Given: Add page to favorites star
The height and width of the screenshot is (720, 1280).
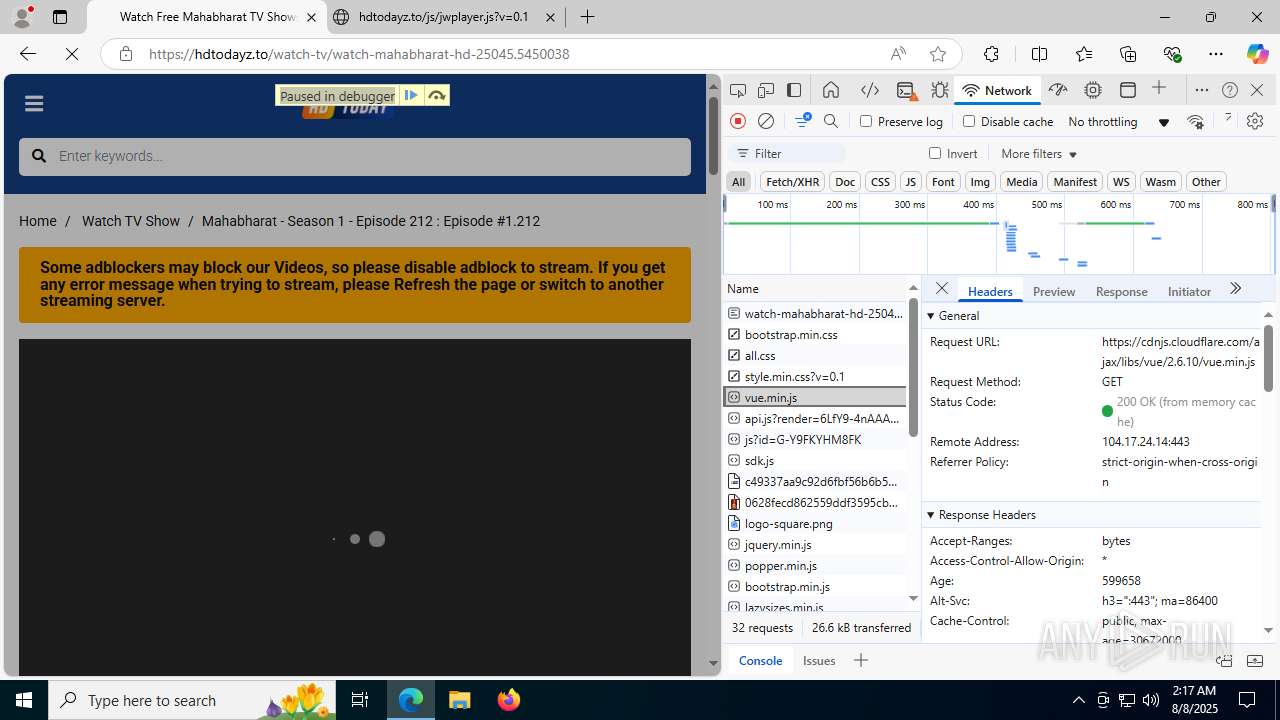Looking at the screenshot, I should 937,54.
